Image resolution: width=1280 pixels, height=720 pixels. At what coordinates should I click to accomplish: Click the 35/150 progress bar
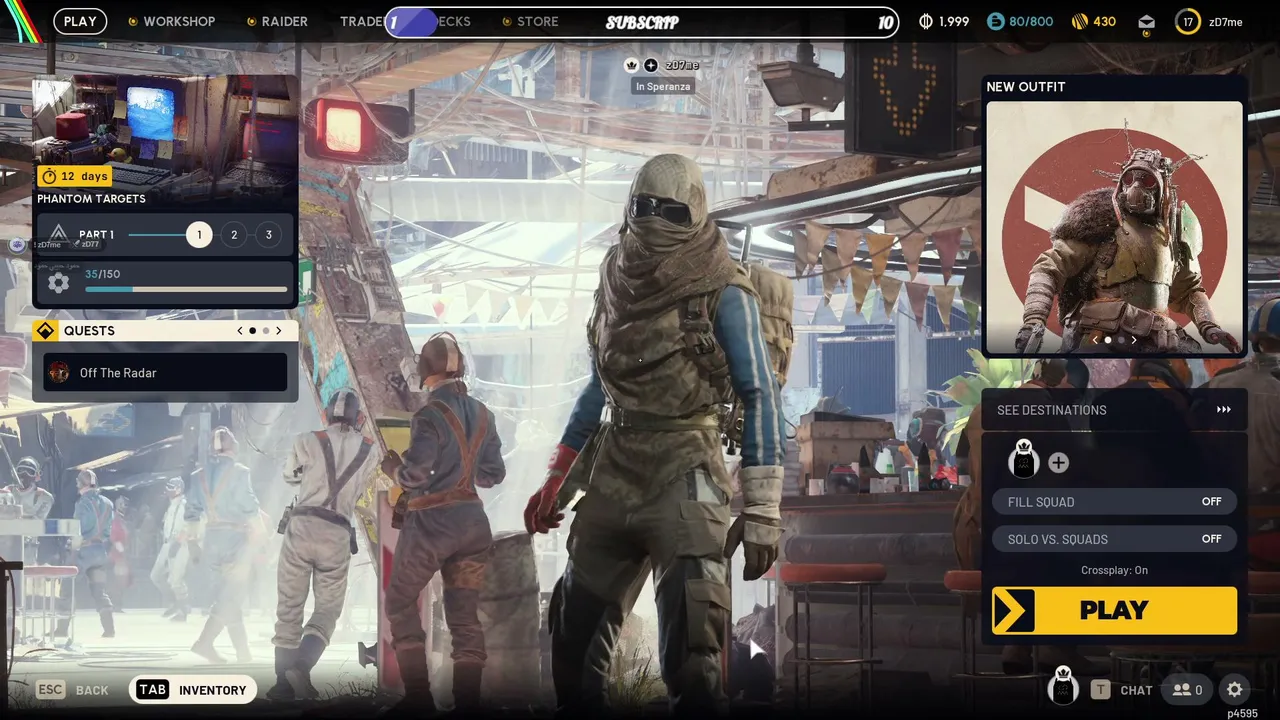click(x=186, y=290)
